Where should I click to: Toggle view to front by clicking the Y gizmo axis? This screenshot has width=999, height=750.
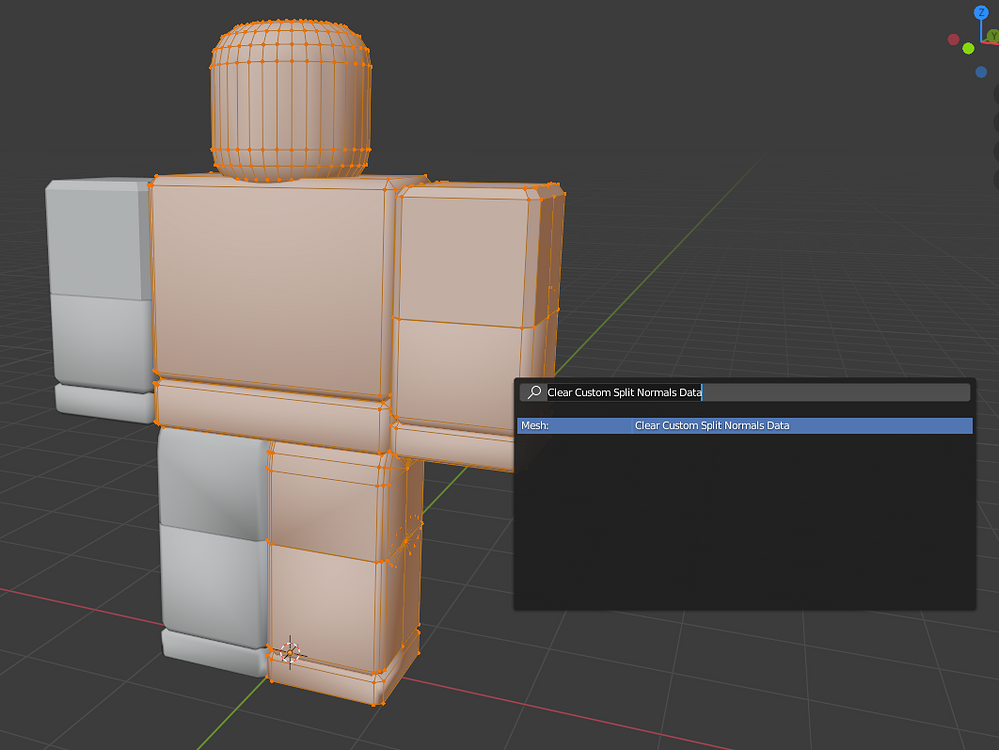993,35
